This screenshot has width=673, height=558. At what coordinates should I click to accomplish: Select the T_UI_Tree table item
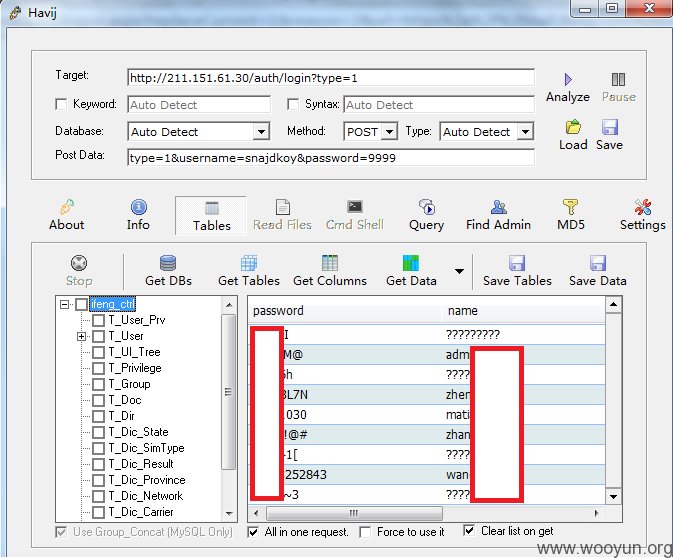pyautogui.click(x=134, y=352)
